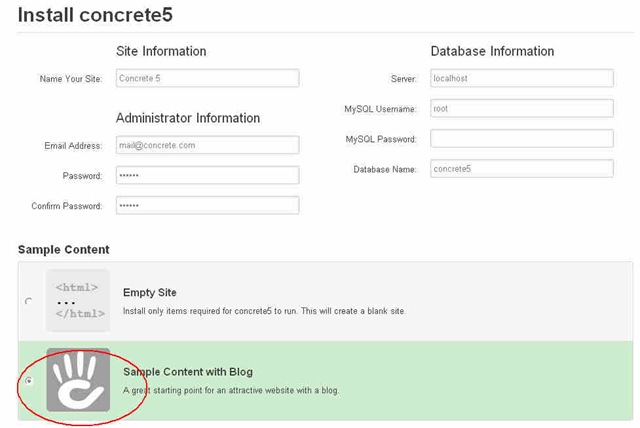Click the Name Your Site label
The image size is (640, 428).
click(x=71, y=79)
